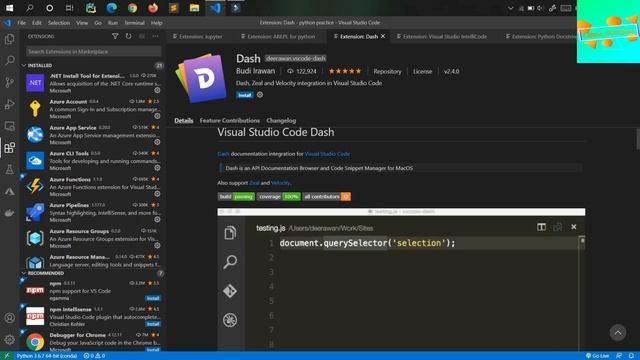Open Firefox from the Windows taskbar
Viewport: 640px width, 360px height.
click(x=153, y=8)
